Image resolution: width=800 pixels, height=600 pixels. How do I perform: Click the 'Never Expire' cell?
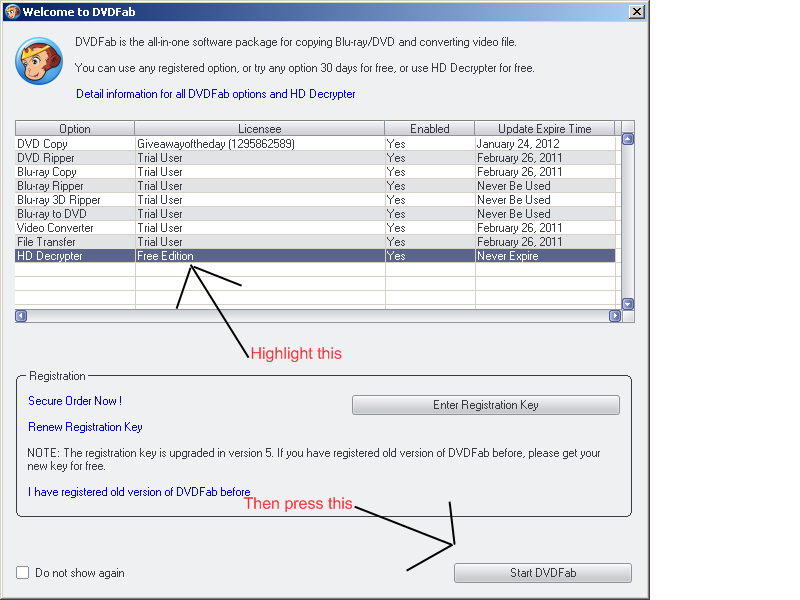click(545, 256)
